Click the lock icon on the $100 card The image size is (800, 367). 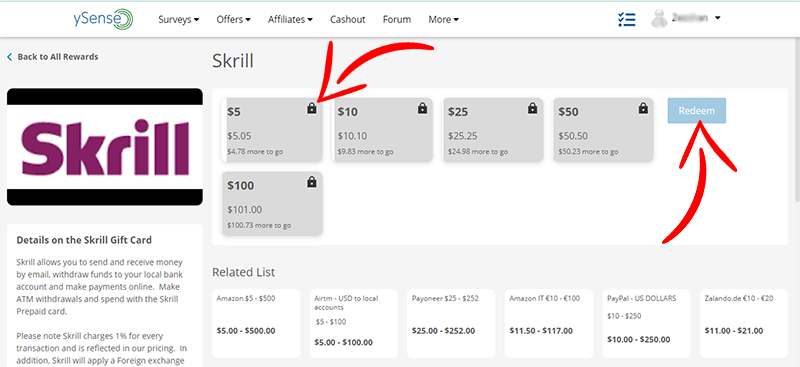pos(312,182)
